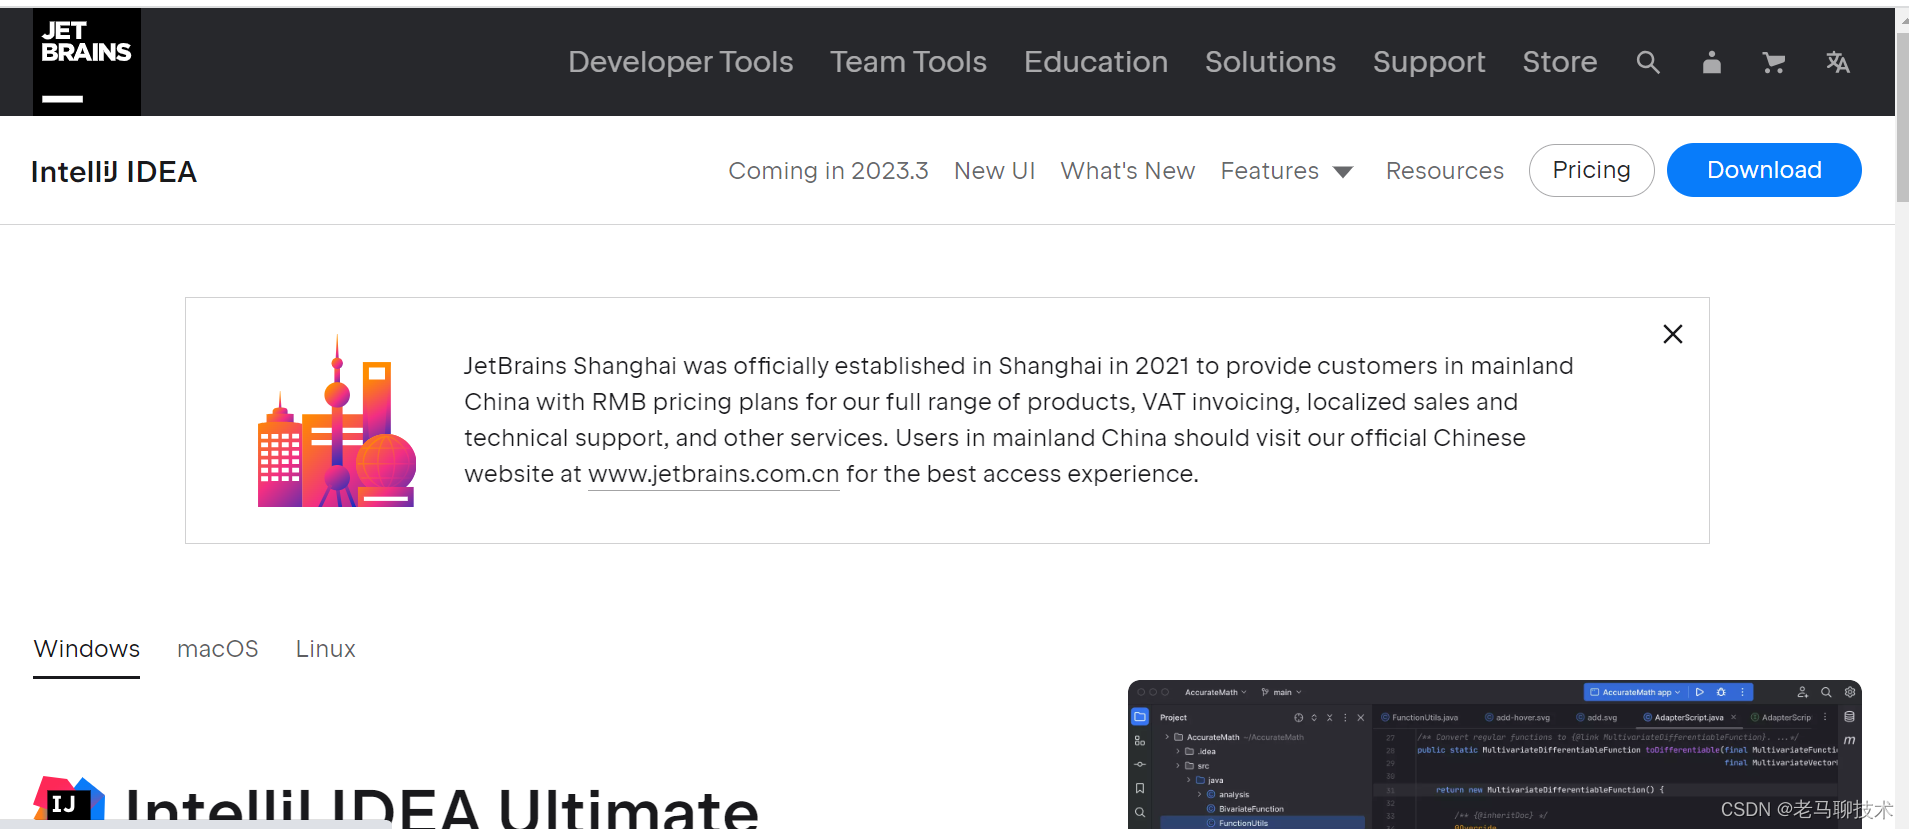The image size is (1909, 829).
Task: Open the Education menu
Action: [1096, 62]
